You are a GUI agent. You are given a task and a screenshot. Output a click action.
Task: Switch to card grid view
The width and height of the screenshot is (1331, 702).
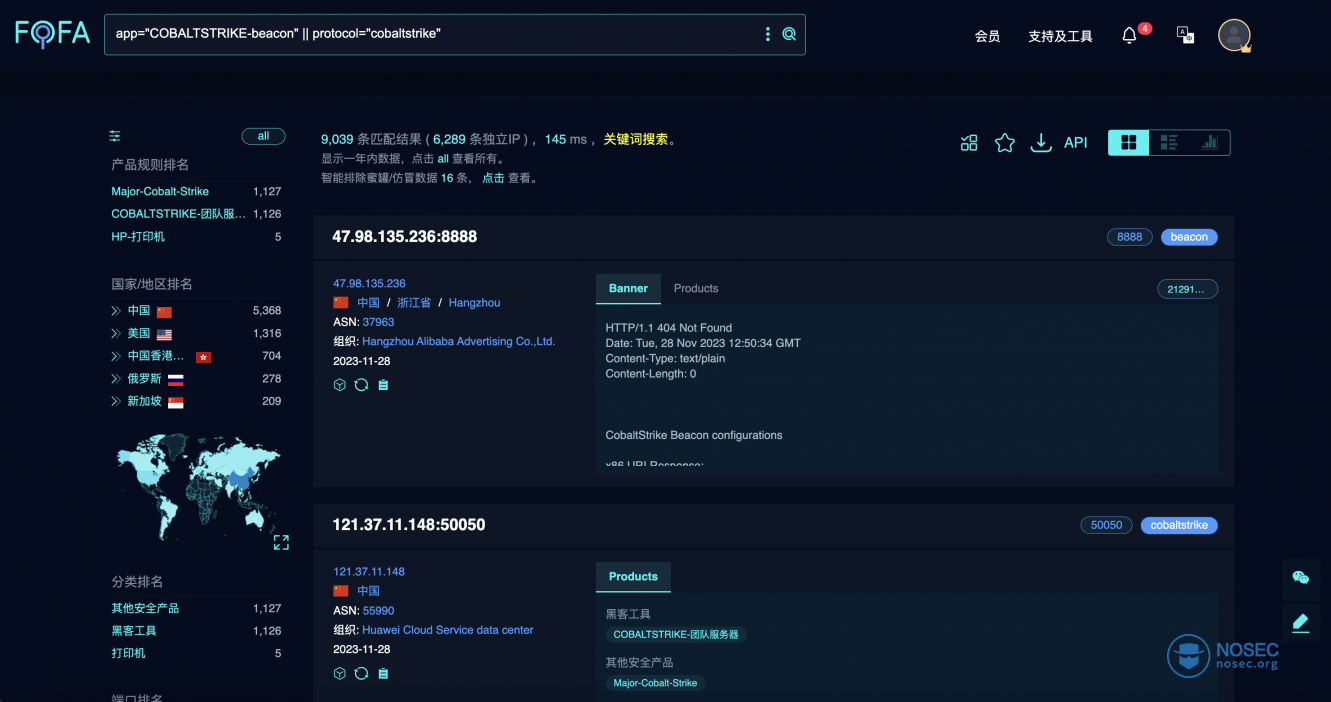[1129, 143]
